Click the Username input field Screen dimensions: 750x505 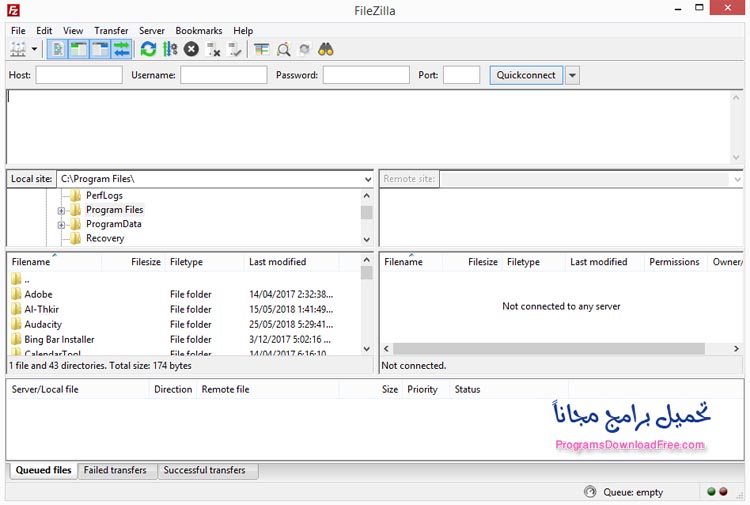coord(223,75)
